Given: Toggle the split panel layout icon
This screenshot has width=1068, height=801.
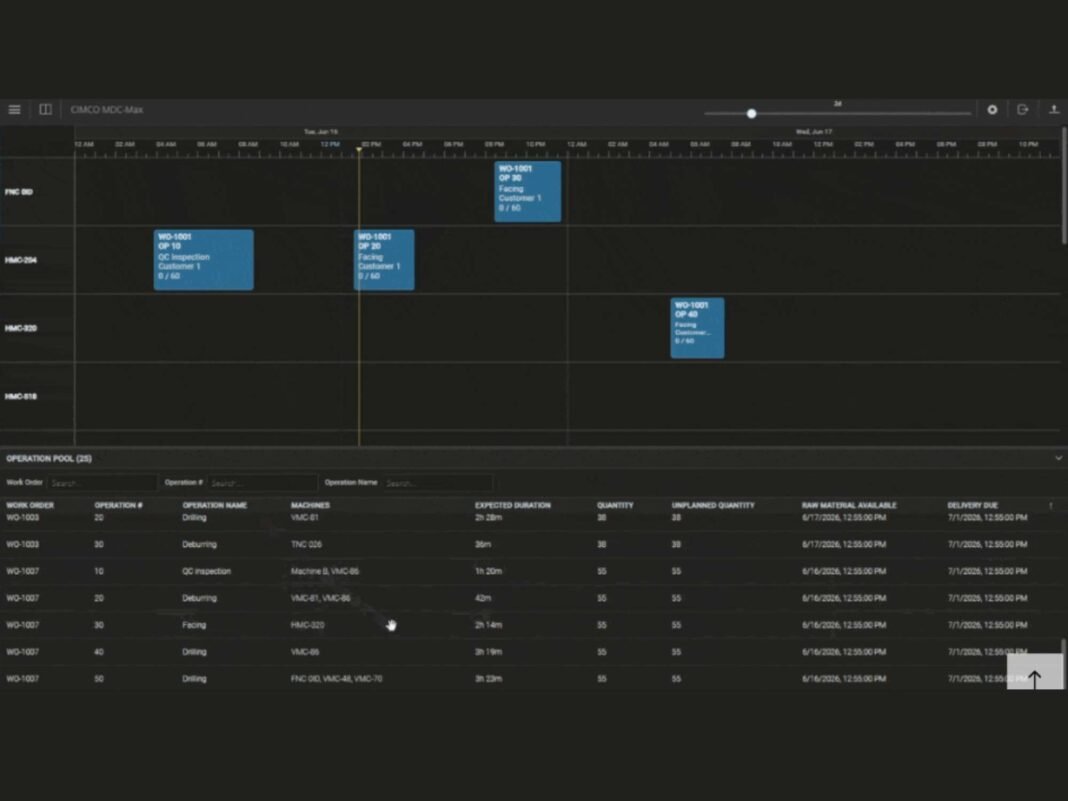Looking at the screenshot, I should point(46,110).
